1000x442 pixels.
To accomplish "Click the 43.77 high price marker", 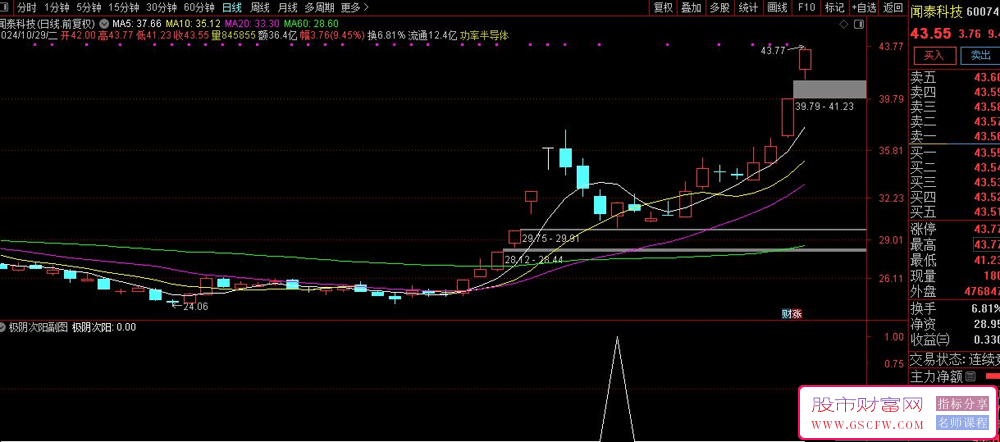I will tap(773, 50).
